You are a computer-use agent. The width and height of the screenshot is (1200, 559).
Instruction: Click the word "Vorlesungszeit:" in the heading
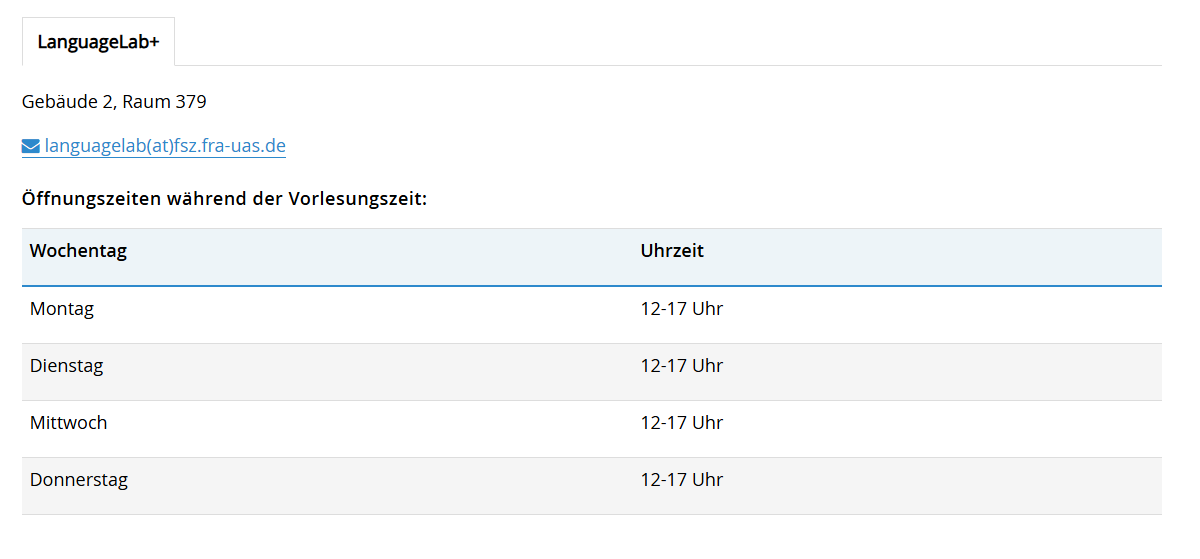tap(358, 198)
